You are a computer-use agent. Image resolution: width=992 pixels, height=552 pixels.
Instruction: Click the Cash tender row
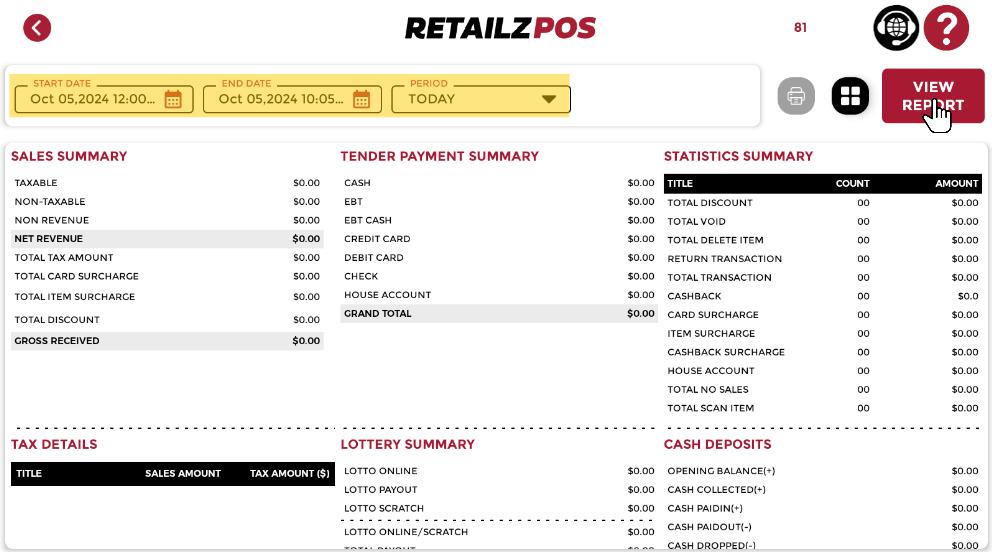499,183
